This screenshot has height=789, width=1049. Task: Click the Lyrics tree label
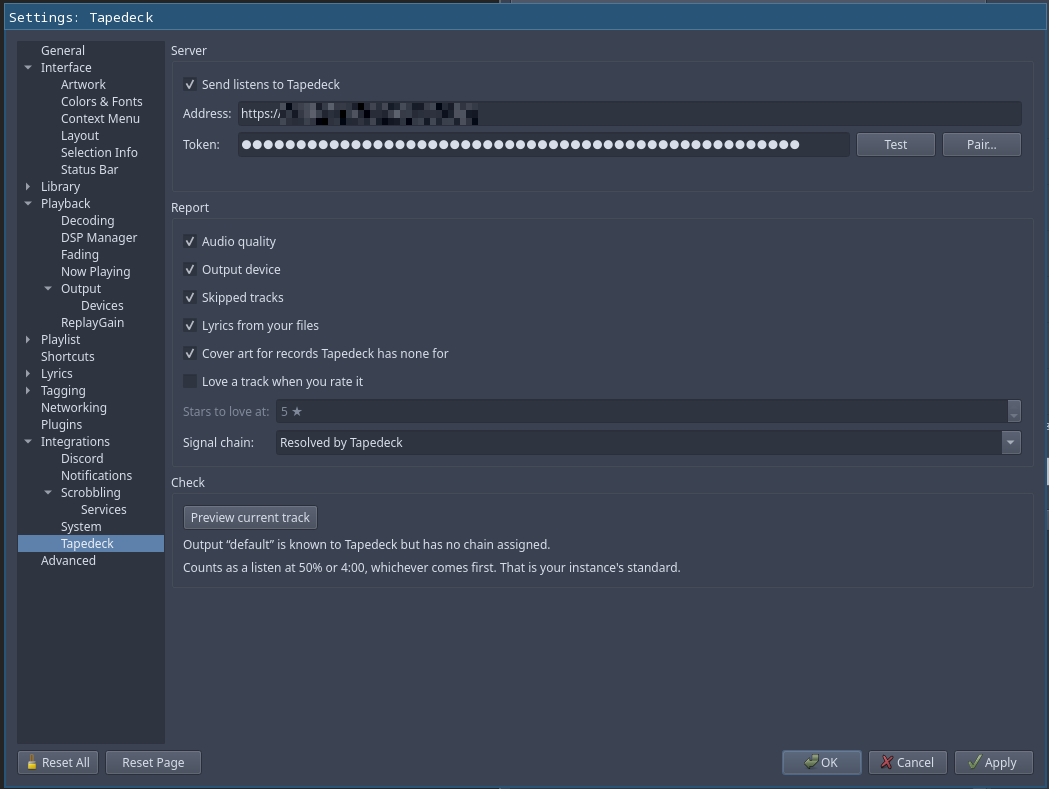click(56, 373)
